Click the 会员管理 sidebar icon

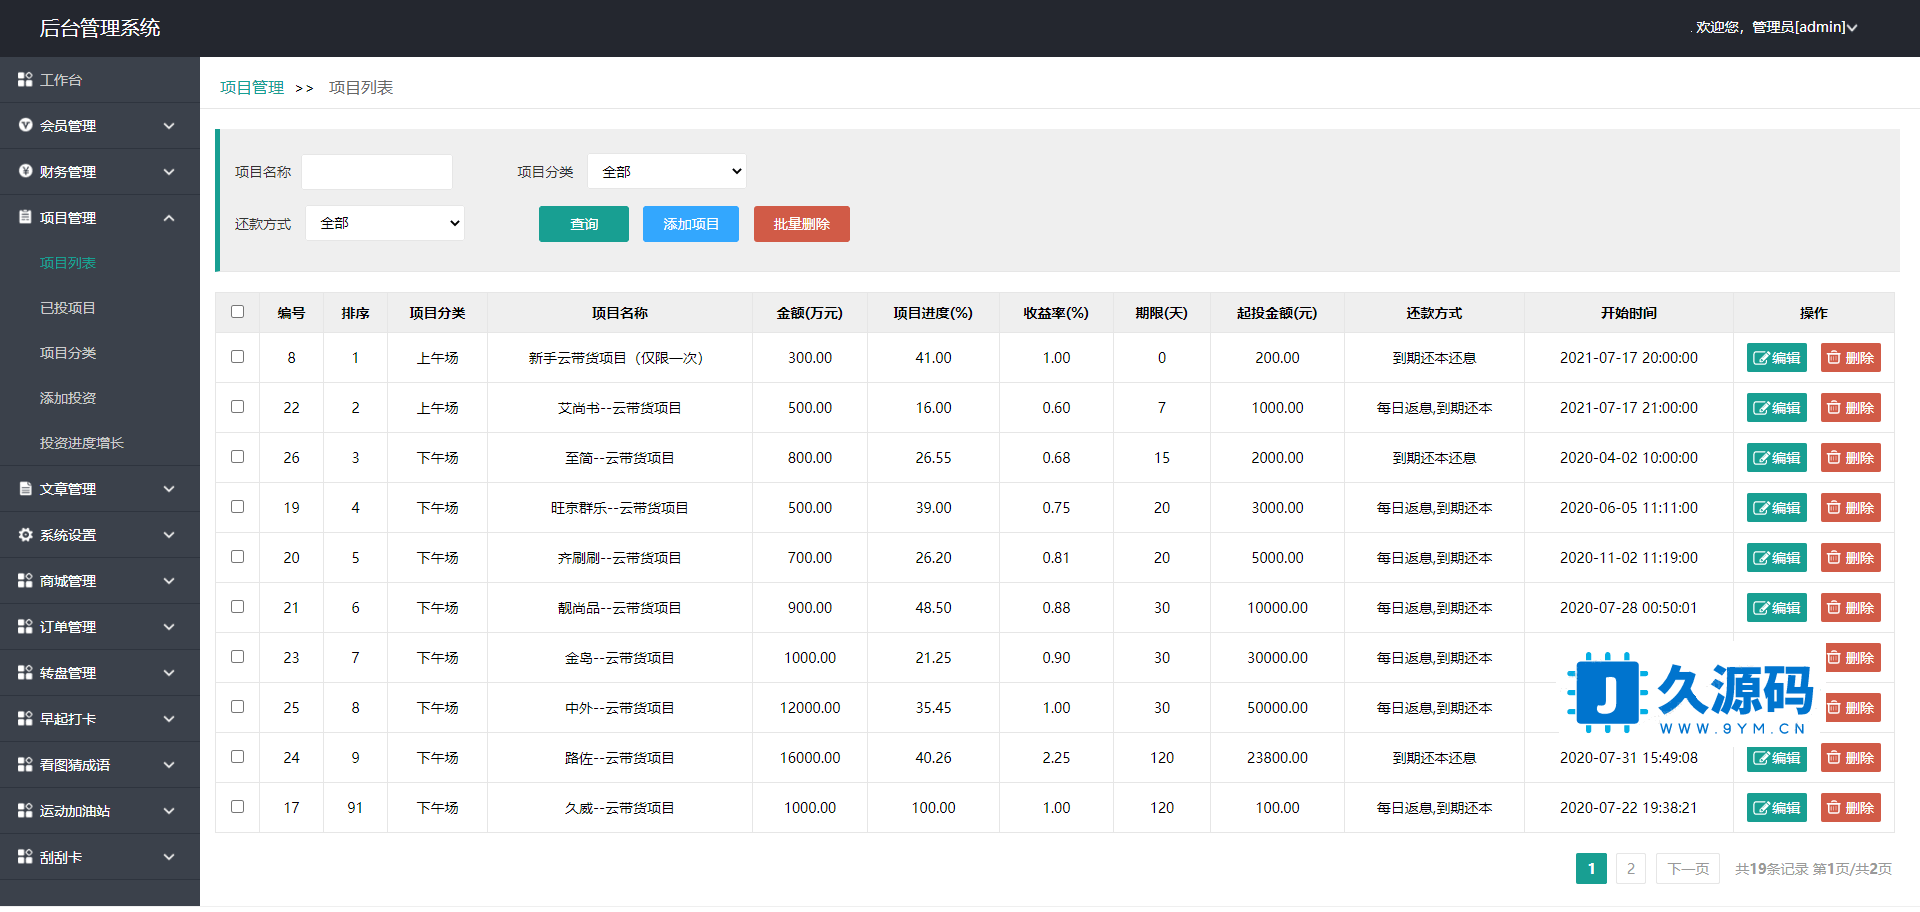coord(25,125)
